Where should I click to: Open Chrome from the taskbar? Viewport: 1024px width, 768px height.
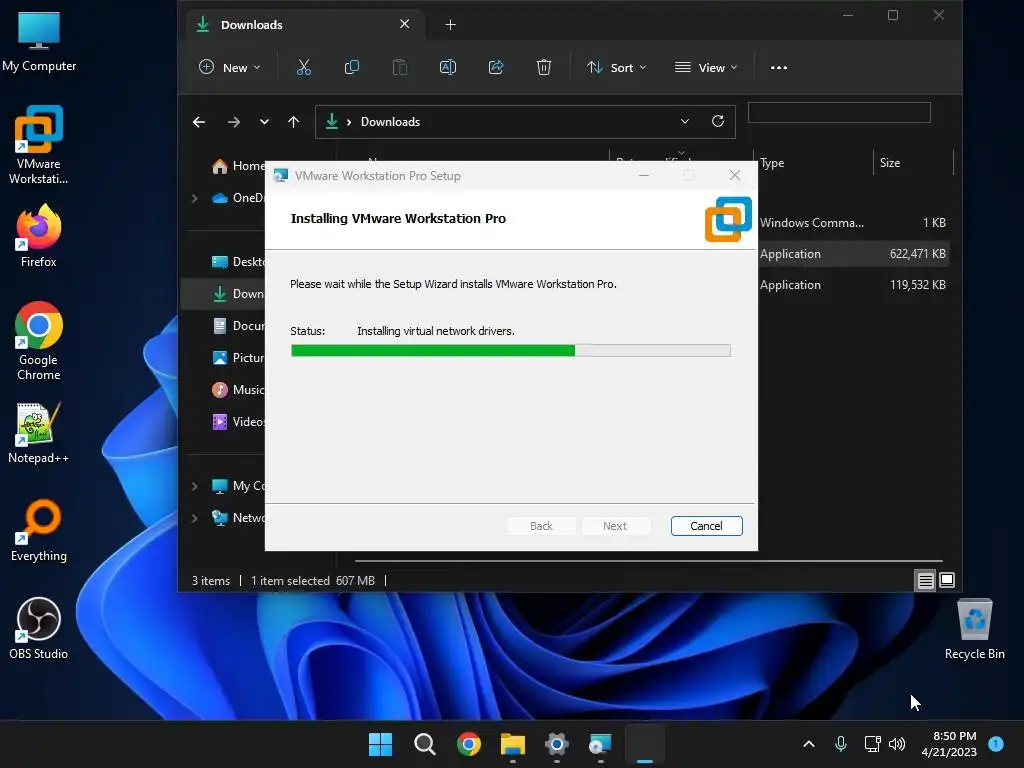pyautogui.click(x=468, y=744)
